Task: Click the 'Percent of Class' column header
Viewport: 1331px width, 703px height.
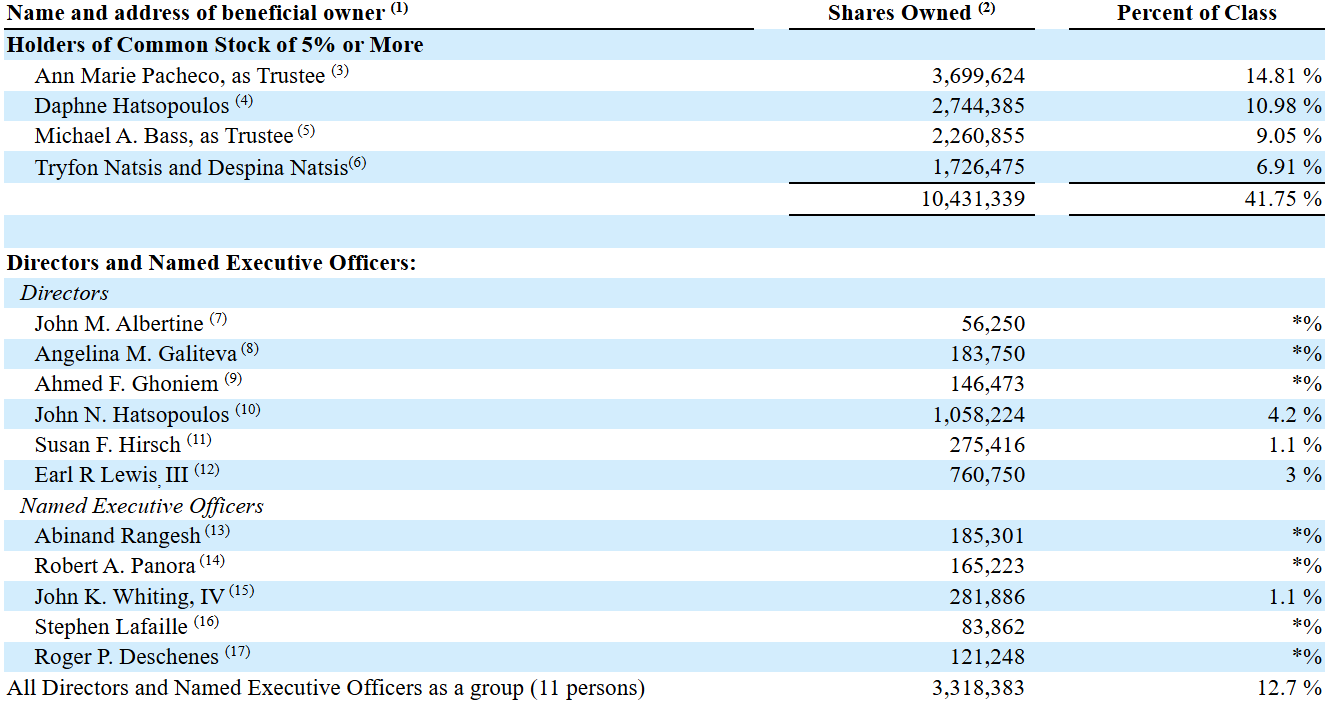Action: pos(1197,13)
